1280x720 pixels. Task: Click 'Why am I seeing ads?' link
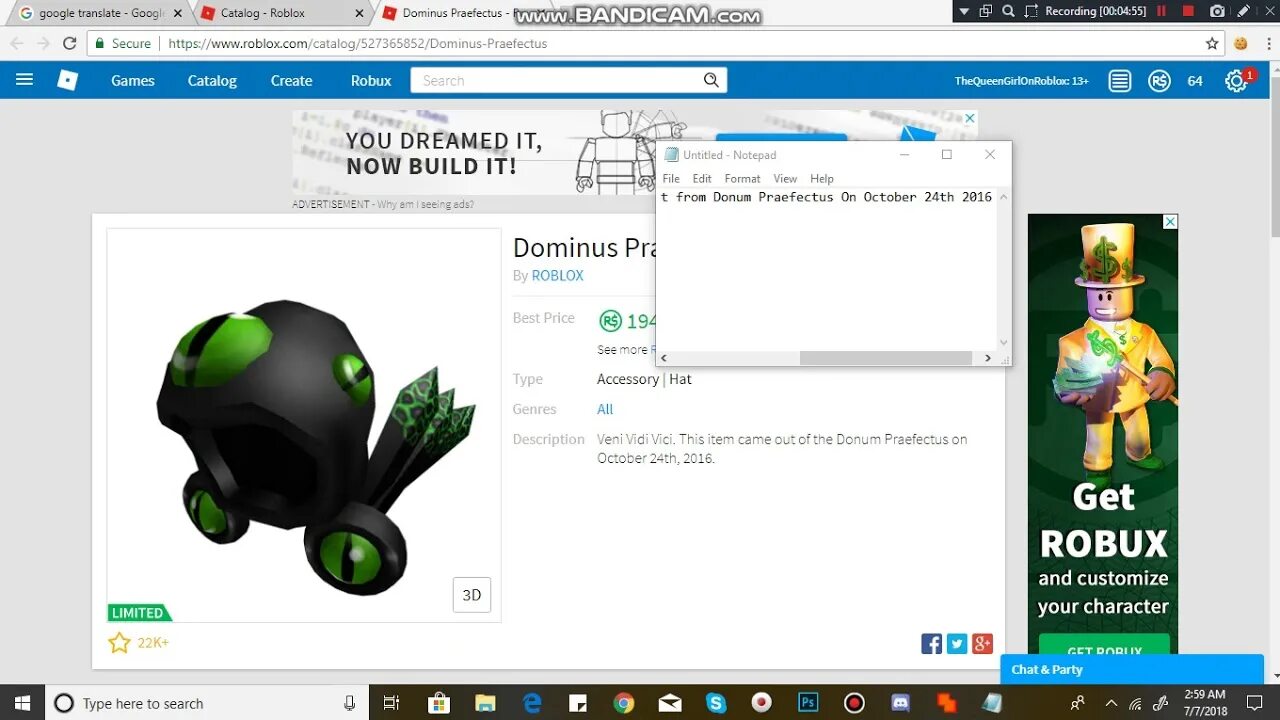coord(425,204)
